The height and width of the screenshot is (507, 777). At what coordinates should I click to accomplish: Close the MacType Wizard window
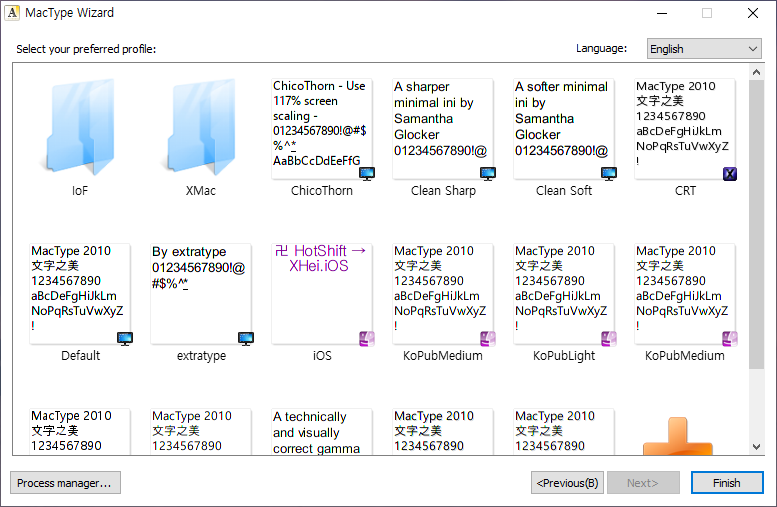[753, 13]
